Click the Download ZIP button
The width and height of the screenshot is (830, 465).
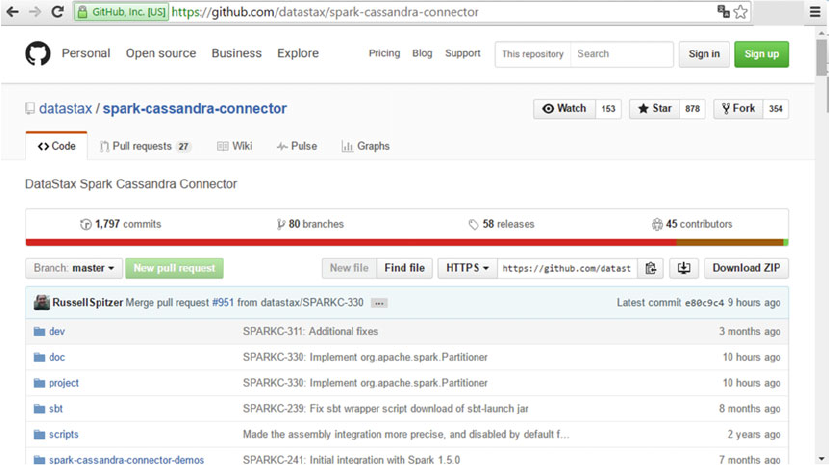746,268
